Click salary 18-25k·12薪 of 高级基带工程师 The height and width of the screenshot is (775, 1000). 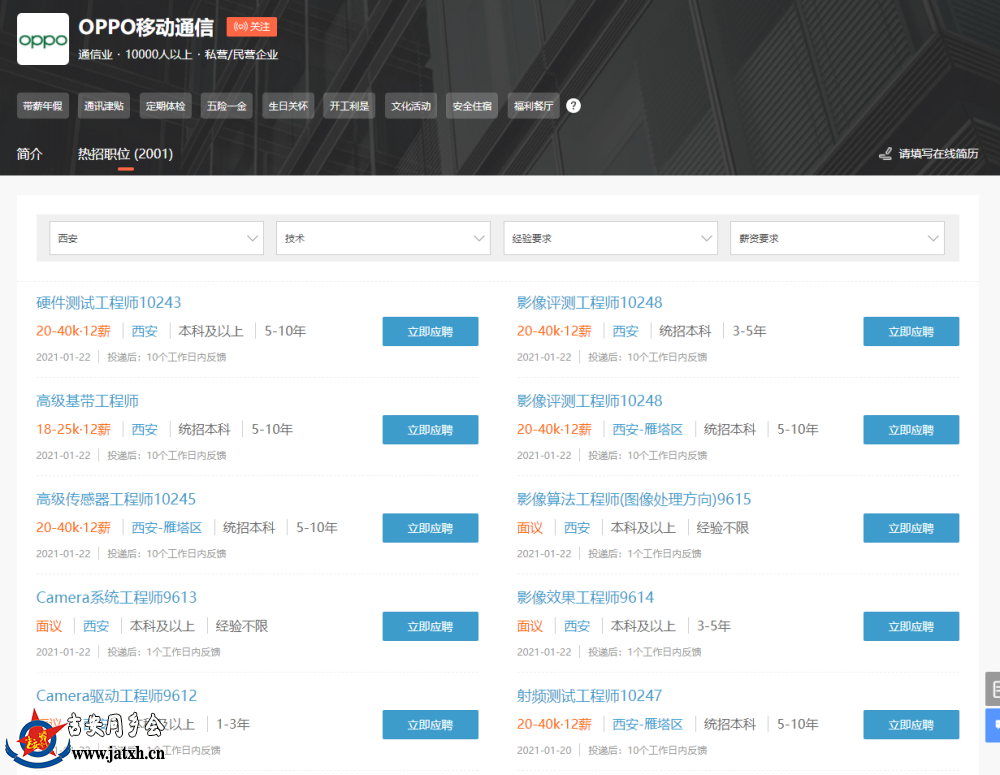pos(73,429)
